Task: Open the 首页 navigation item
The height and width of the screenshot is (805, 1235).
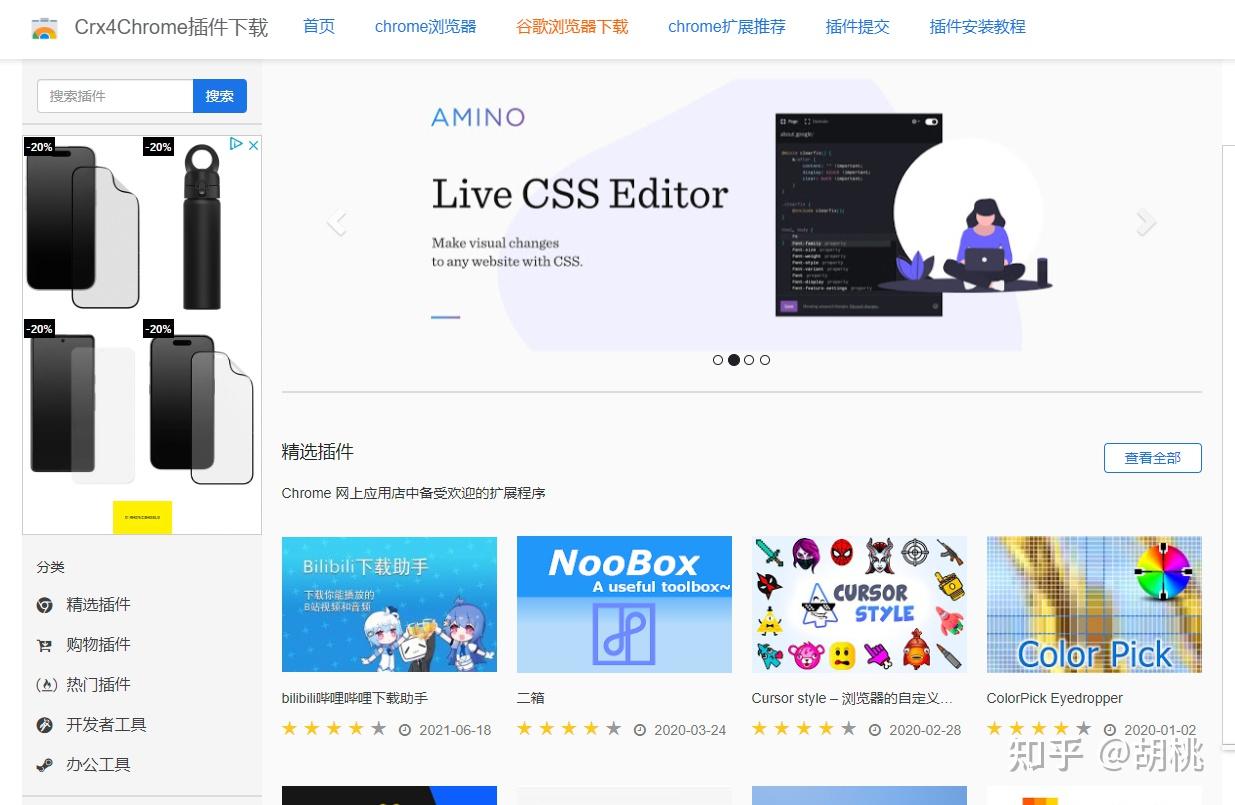Action: point(318,27)
